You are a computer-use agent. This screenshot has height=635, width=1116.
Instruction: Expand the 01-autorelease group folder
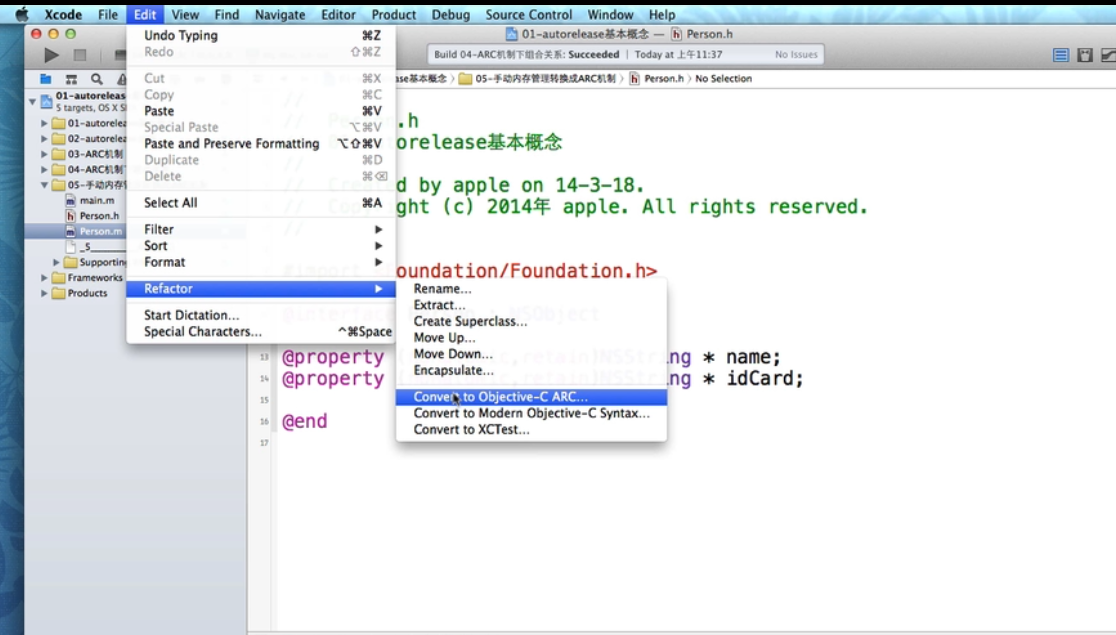point(44,123)
